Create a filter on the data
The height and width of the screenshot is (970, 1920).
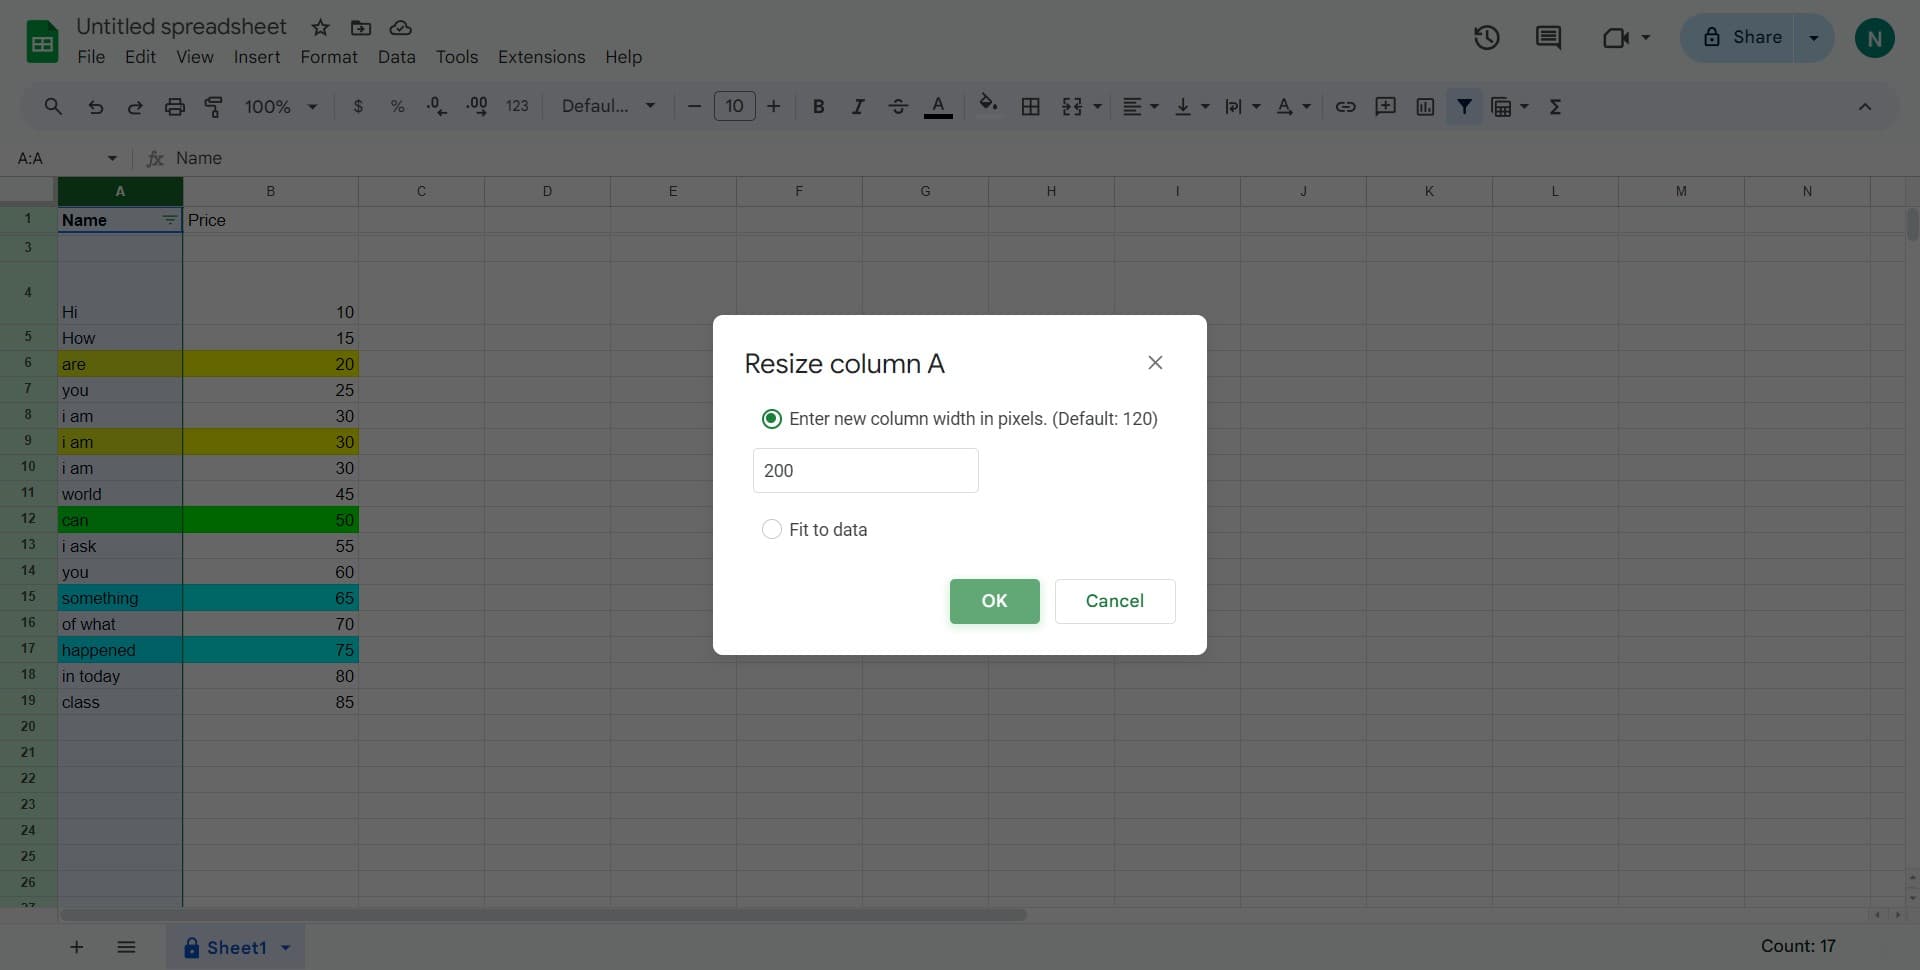[x=1464, y=106]
